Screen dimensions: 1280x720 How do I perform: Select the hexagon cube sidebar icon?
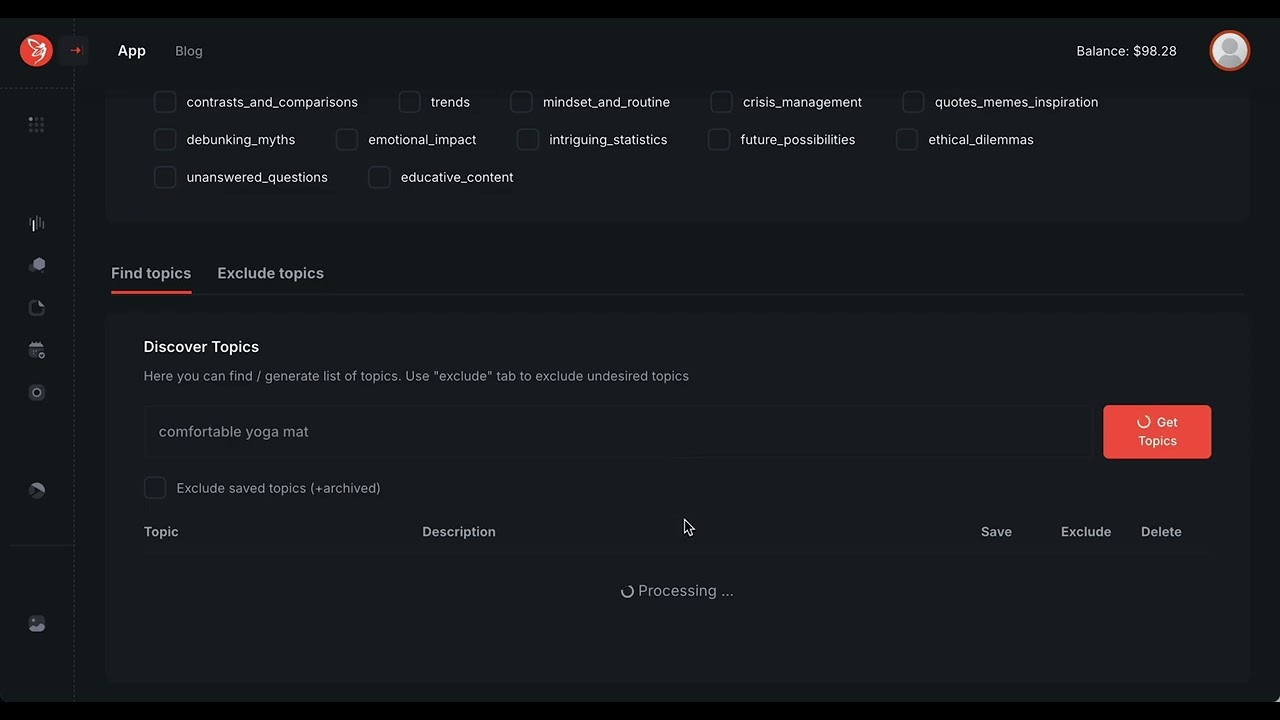[37, 265]
